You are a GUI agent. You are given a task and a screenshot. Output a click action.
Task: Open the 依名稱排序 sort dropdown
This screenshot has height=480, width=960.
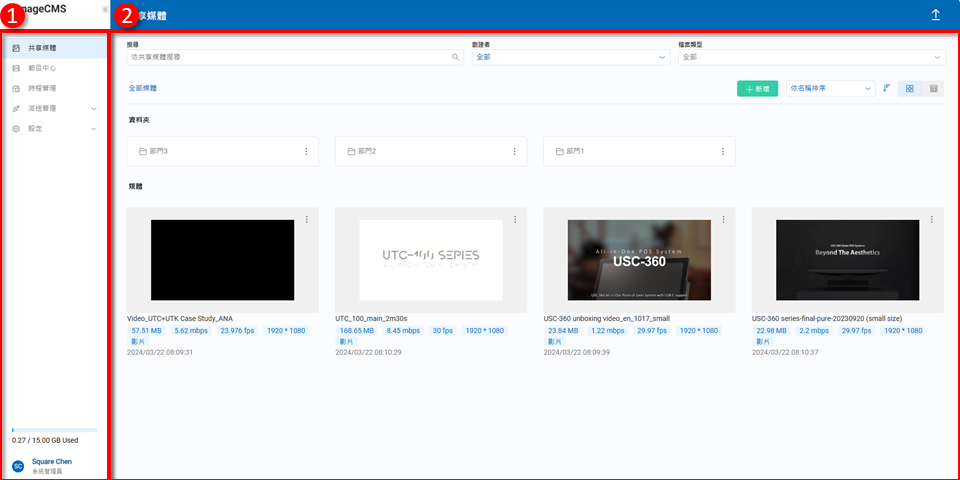pos(830,89)
